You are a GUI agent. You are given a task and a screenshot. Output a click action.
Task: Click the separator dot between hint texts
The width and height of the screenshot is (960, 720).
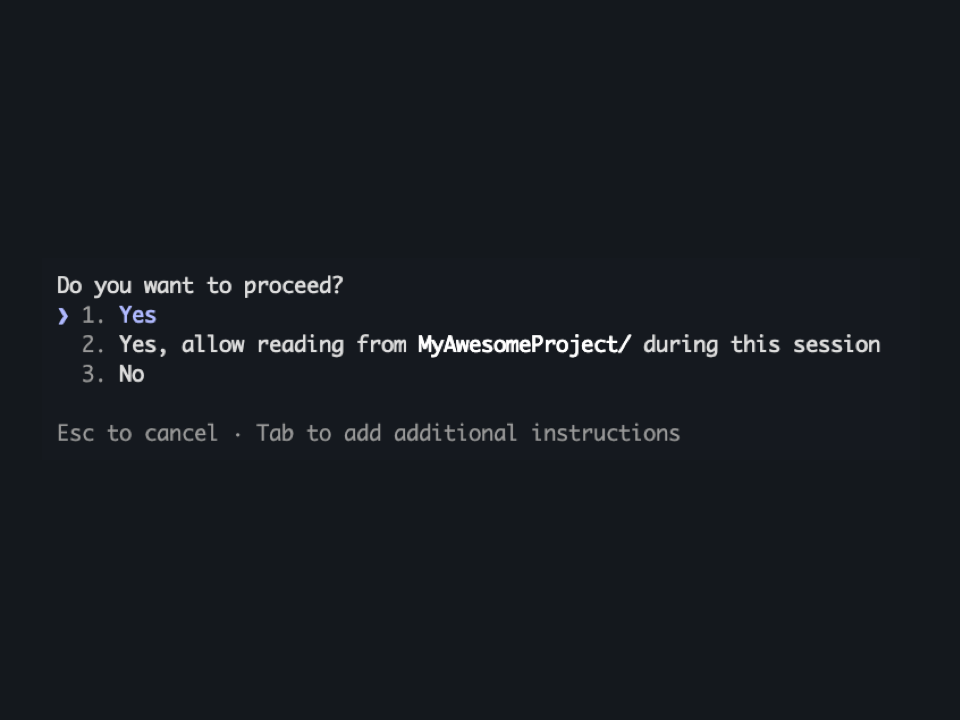[238, 433]
